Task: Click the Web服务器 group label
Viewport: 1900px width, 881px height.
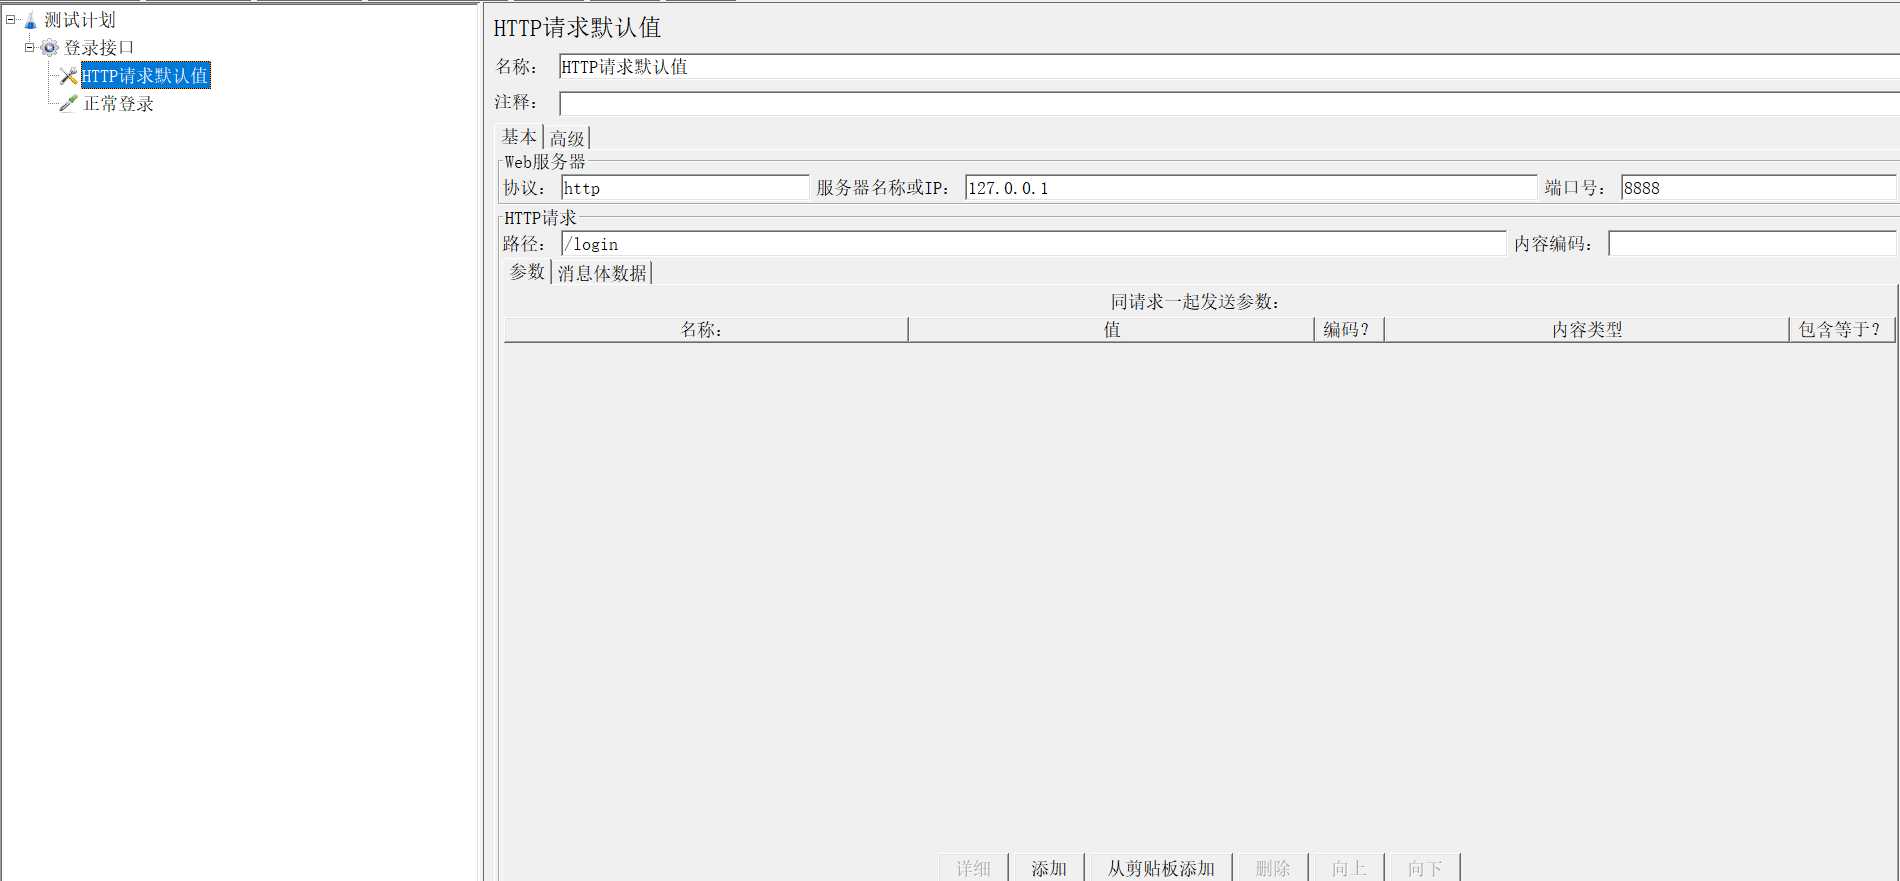Action: 544,161
